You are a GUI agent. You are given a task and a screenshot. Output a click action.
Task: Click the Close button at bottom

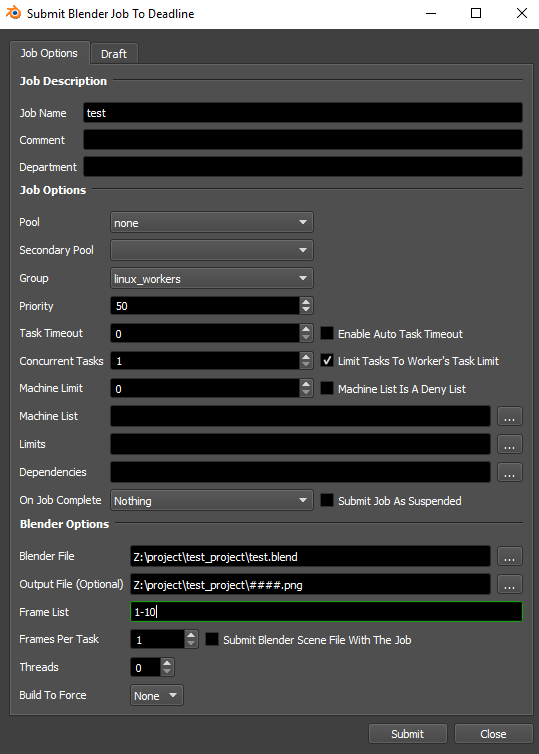point(493,734)
